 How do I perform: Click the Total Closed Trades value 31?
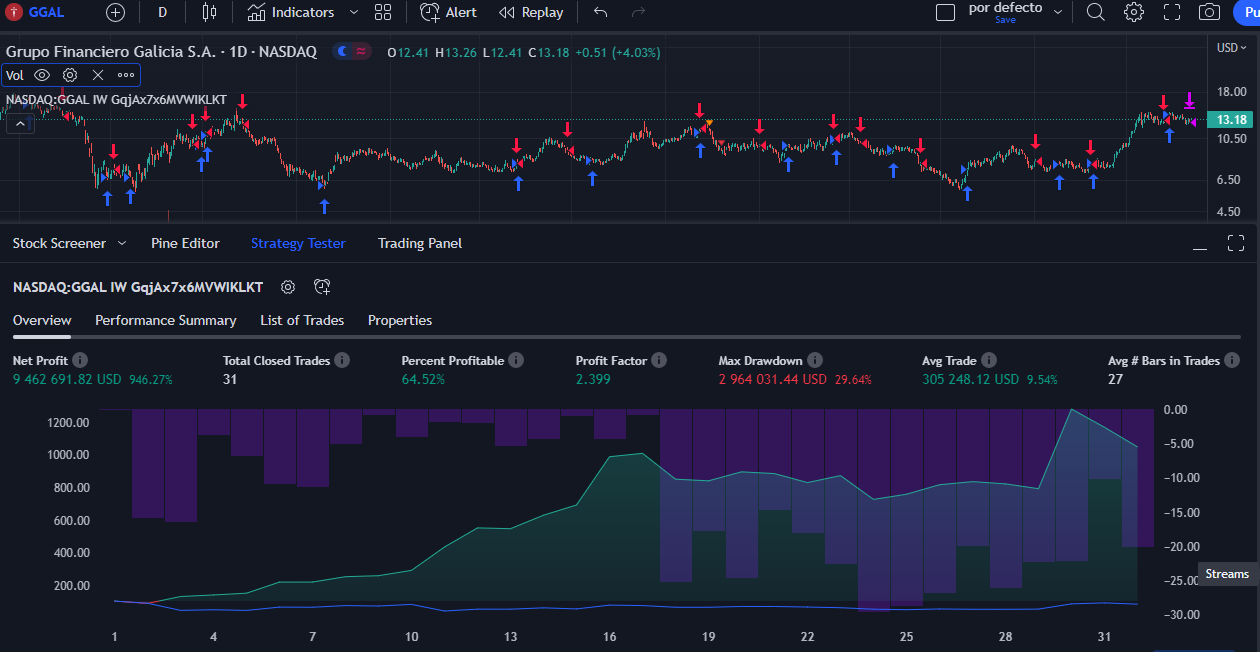tap(230, 380)
